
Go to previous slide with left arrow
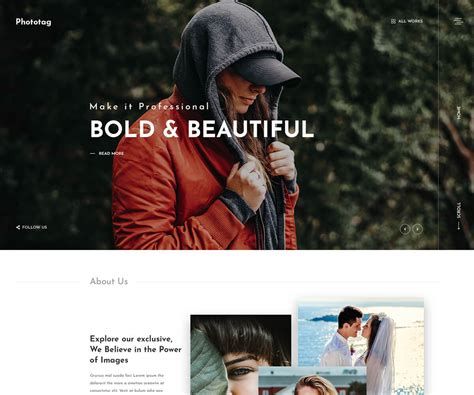point(405,229)
